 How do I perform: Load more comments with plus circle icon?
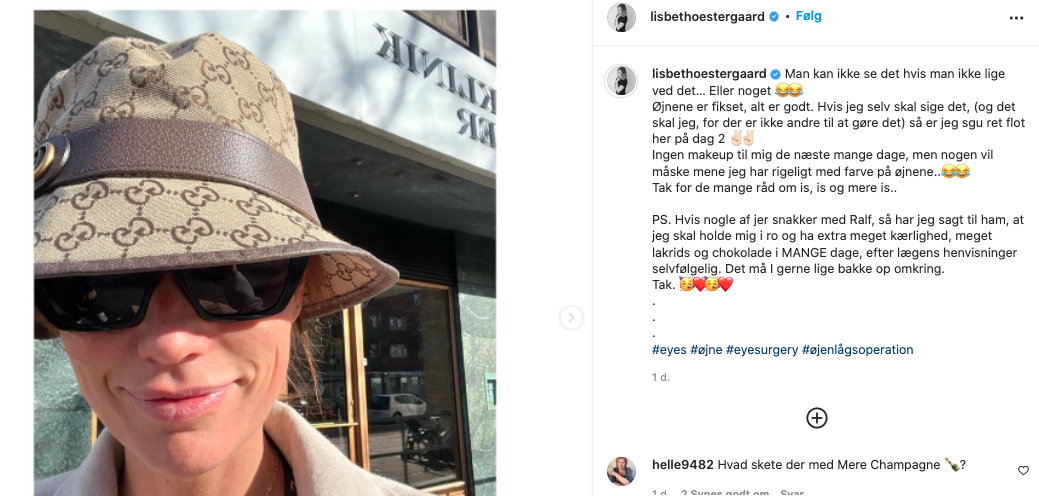816,418
